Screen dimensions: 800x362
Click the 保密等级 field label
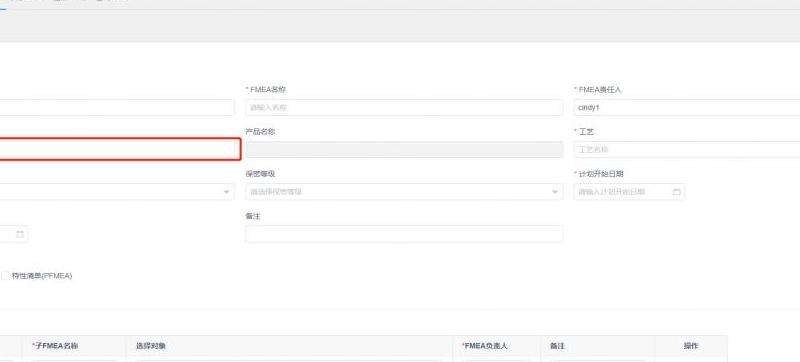tap(260, 174)
